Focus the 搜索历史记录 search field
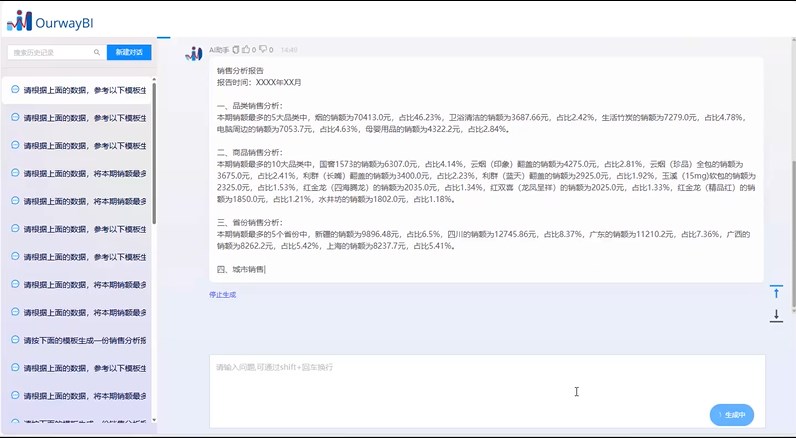This screenshot has width=796, height=438. (50, 52)
